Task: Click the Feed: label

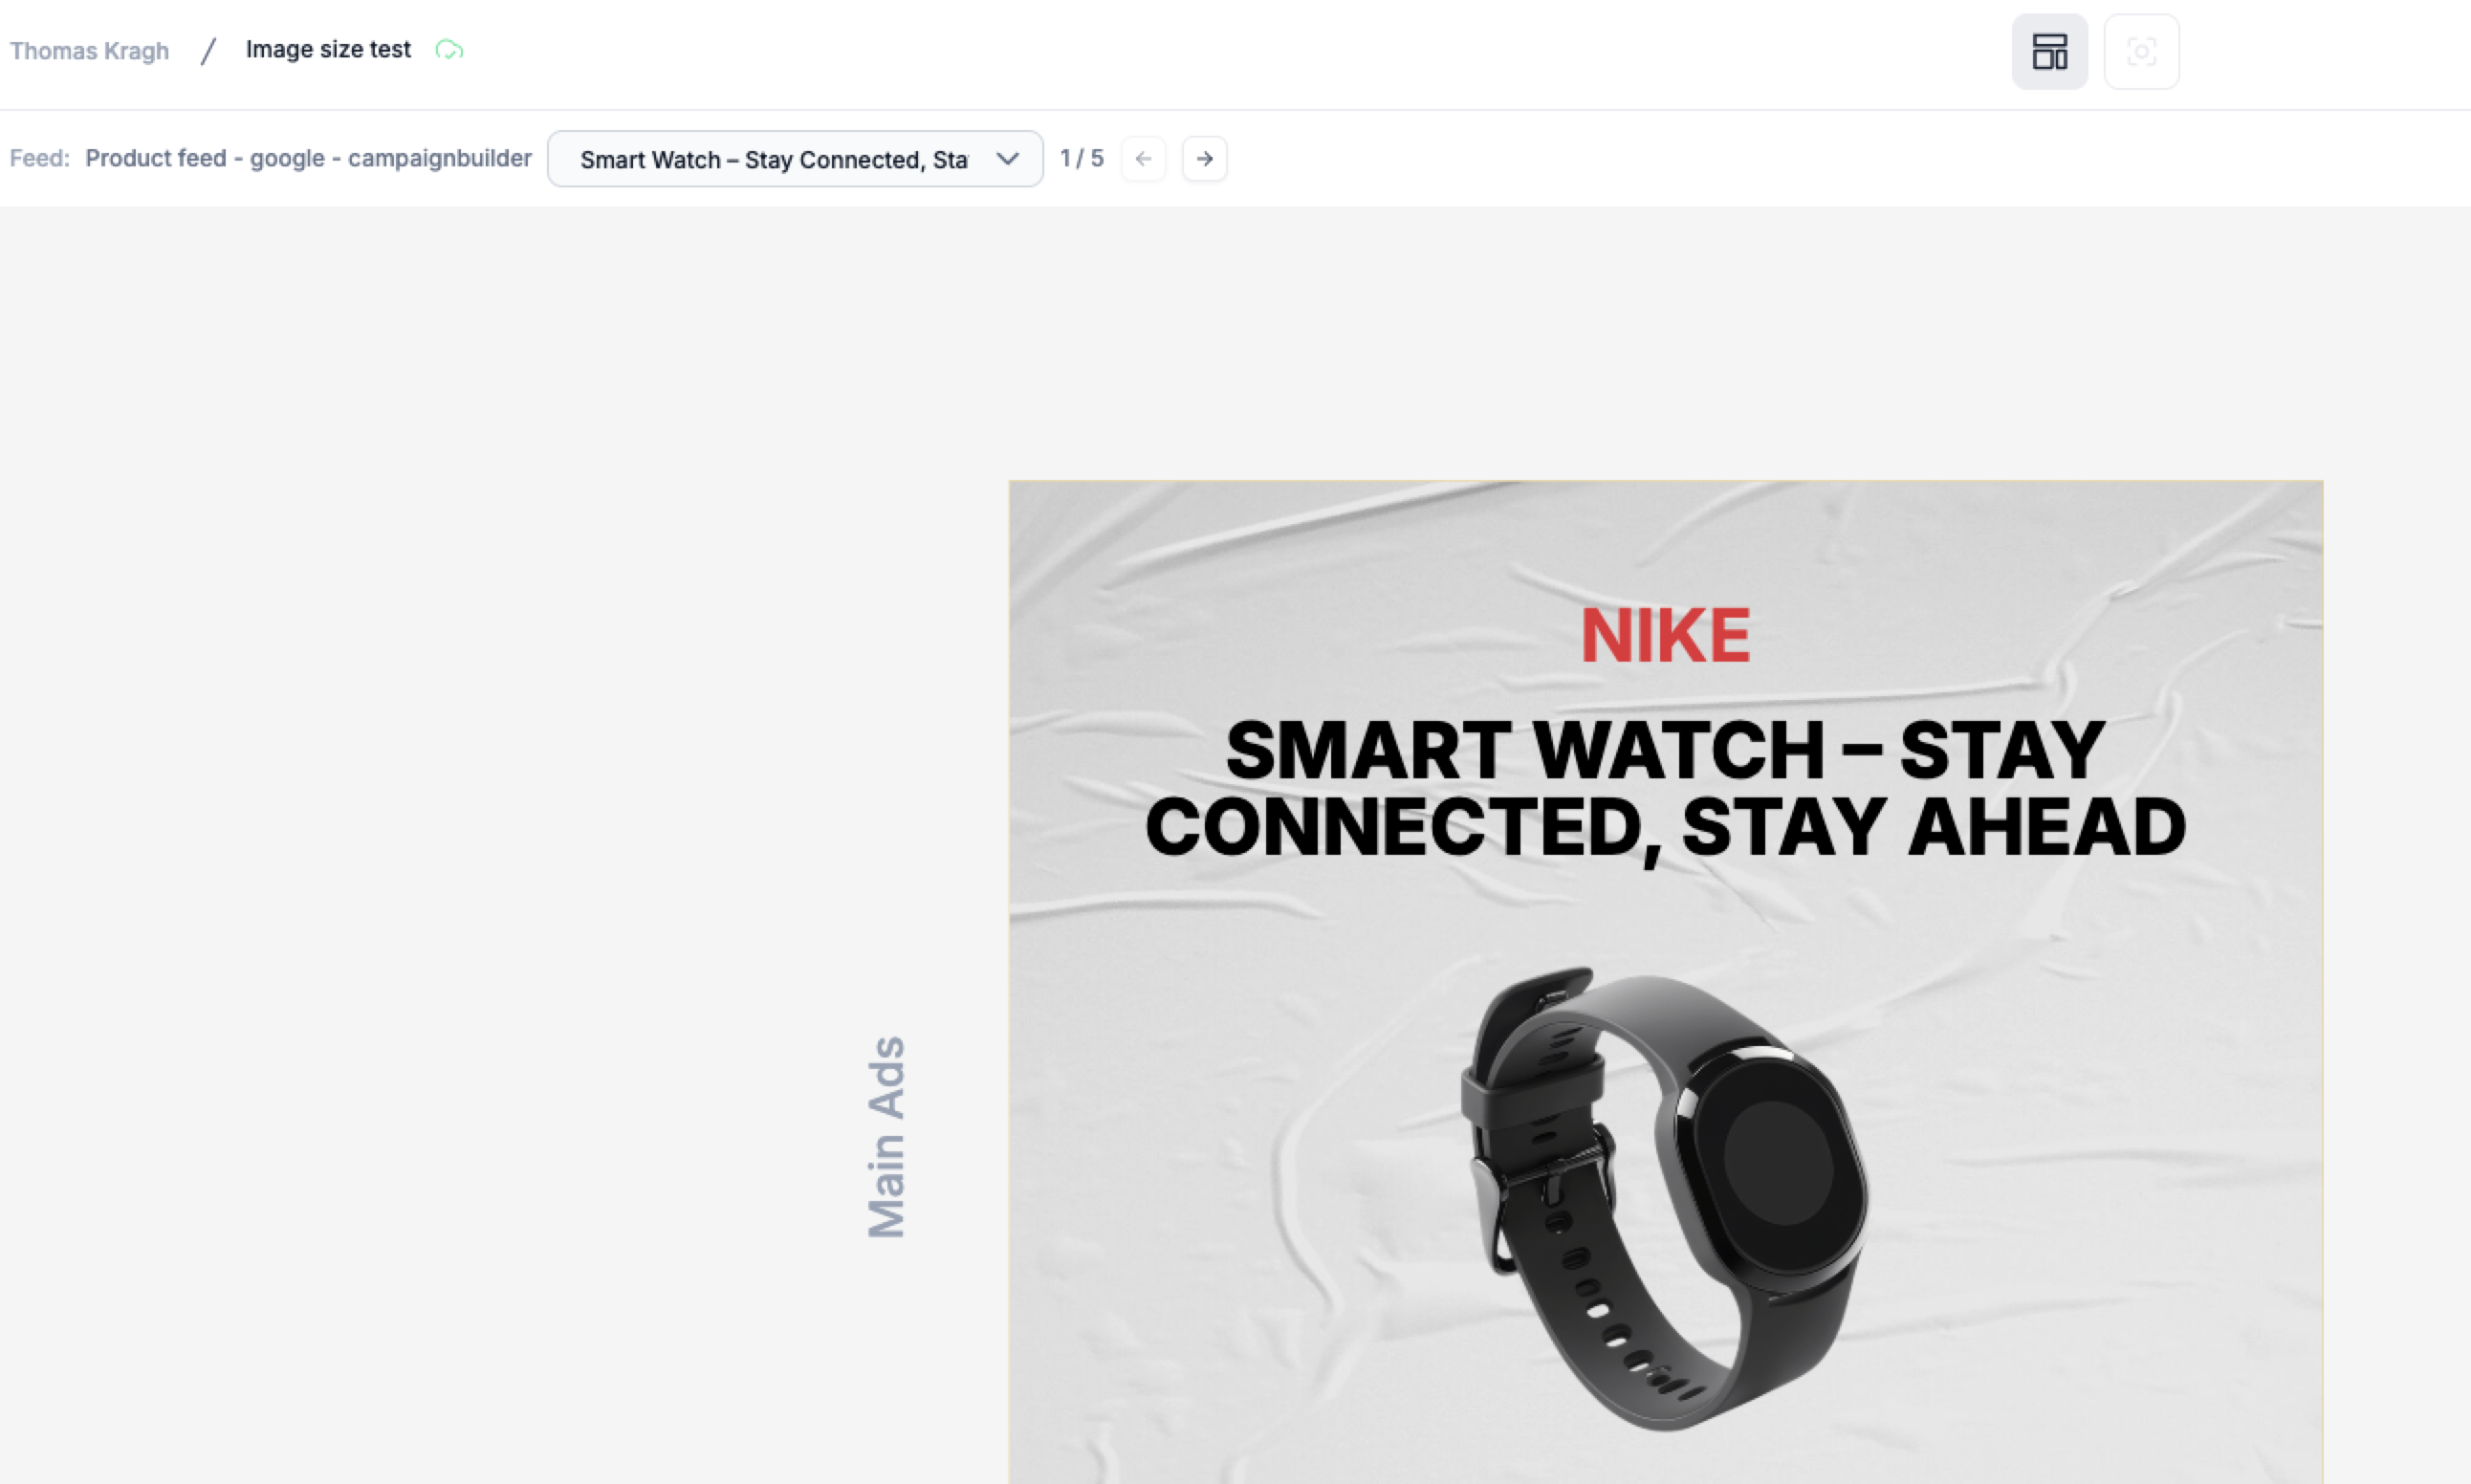Action: 40,159
